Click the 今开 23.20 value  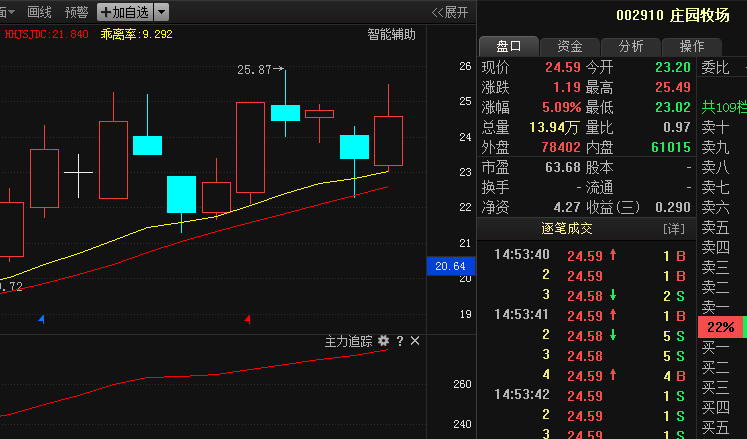pos(673,67)
